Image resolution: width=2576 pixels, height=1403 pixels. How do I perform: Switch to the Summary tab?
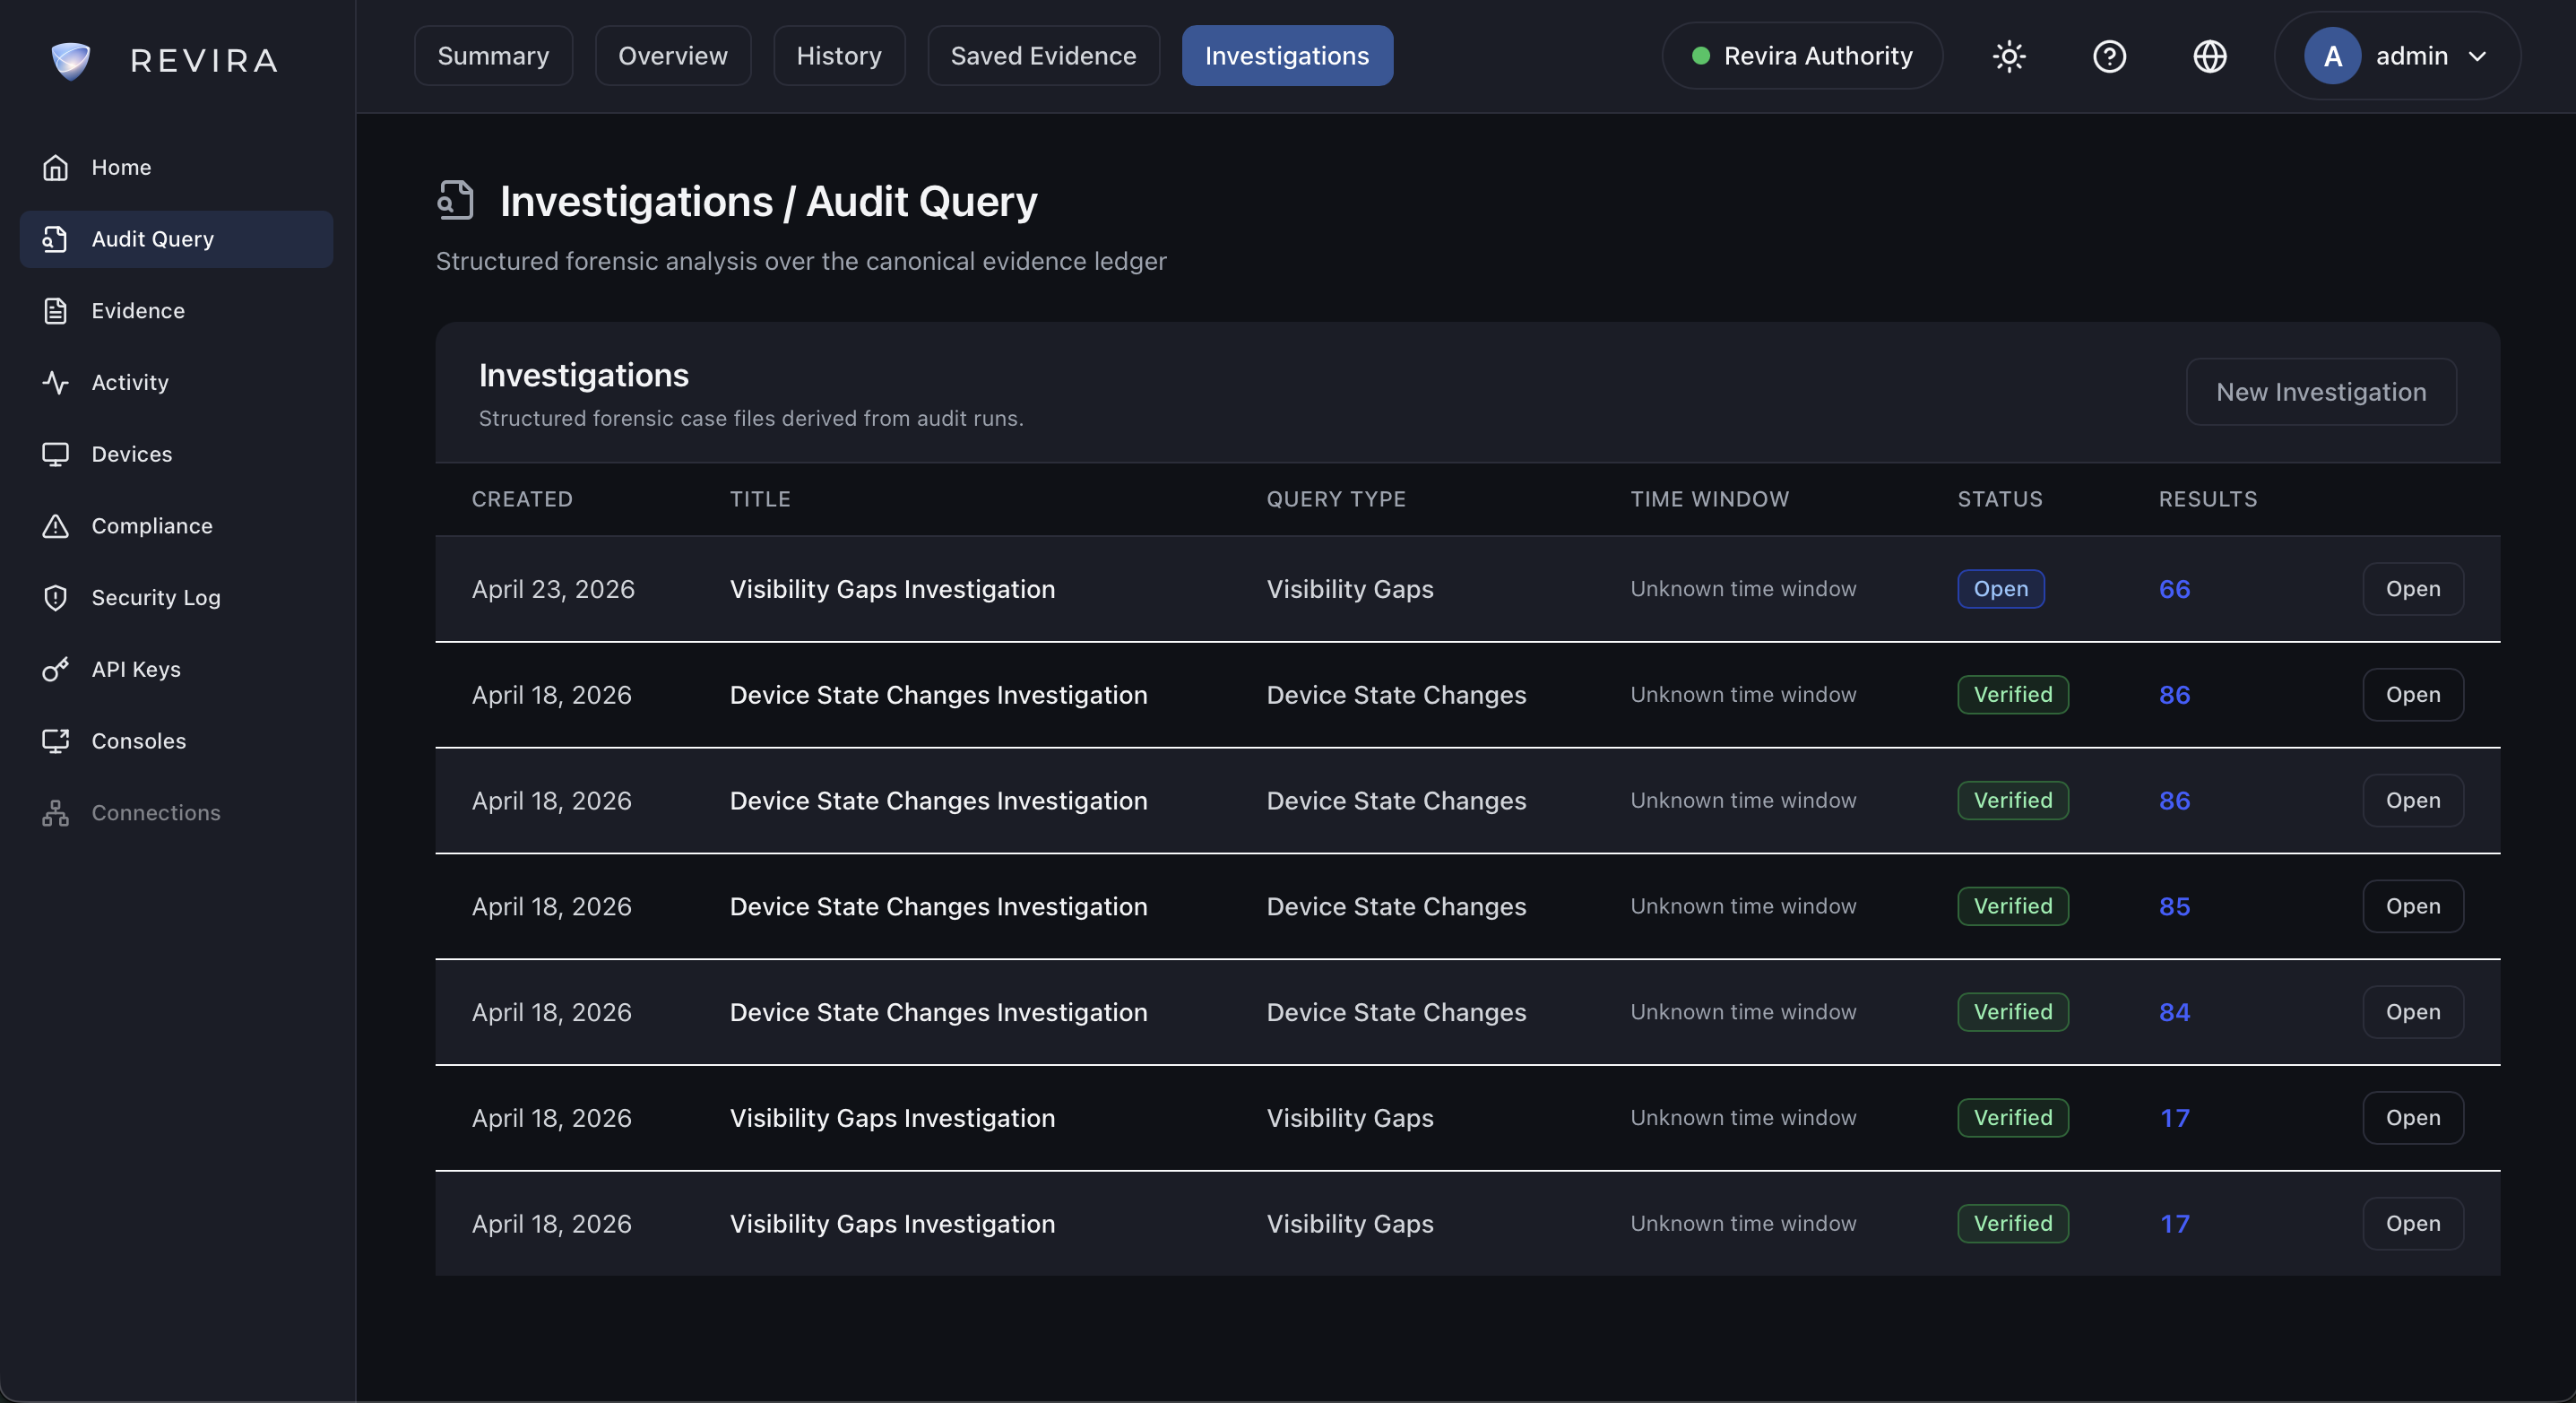coord(493,56)
